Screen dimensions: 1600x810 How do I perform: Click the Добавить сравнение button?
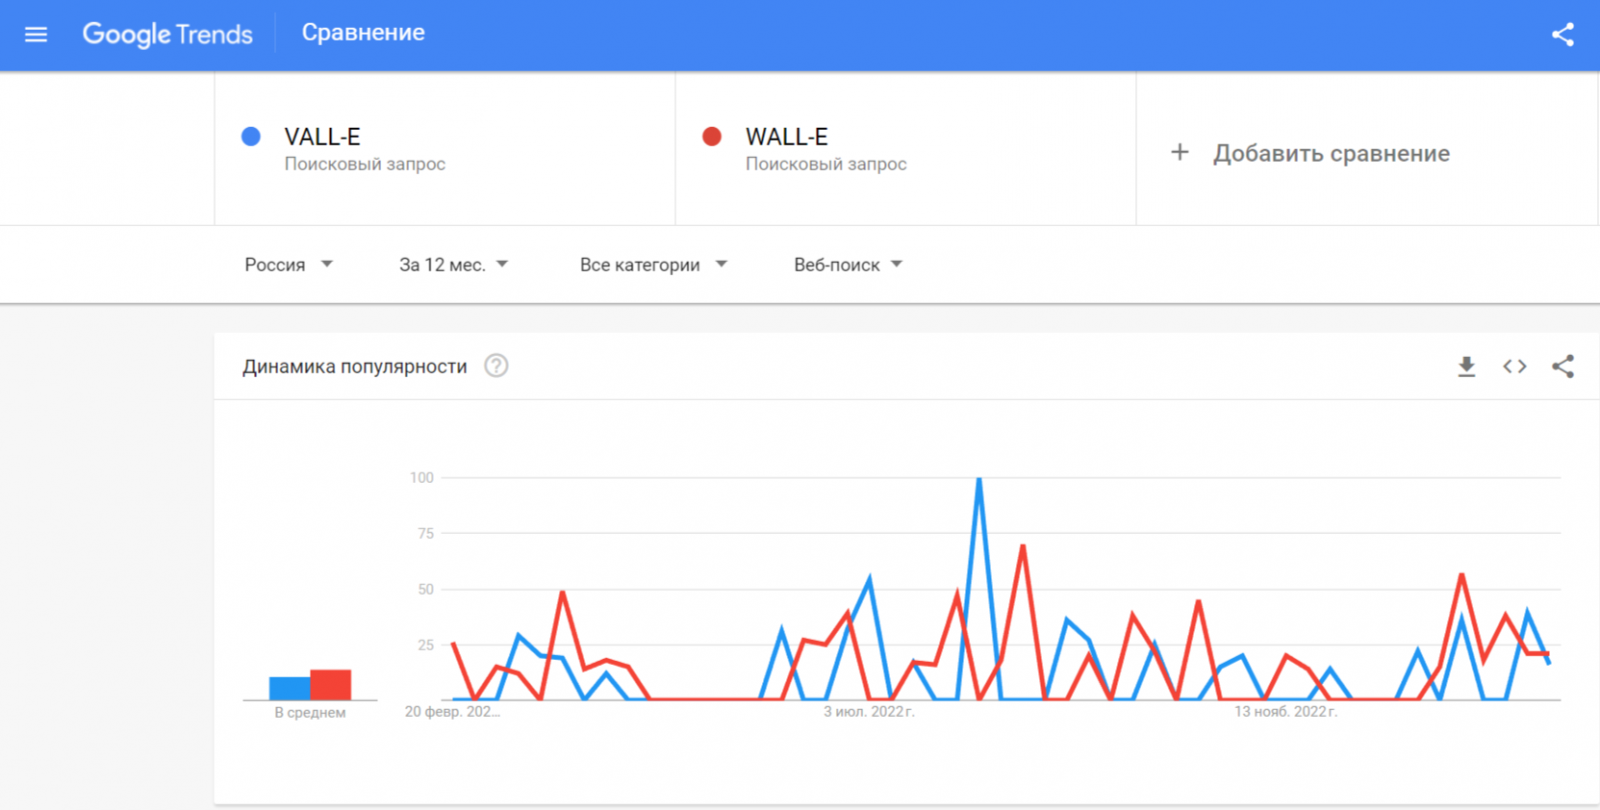tap(1331, 153)
